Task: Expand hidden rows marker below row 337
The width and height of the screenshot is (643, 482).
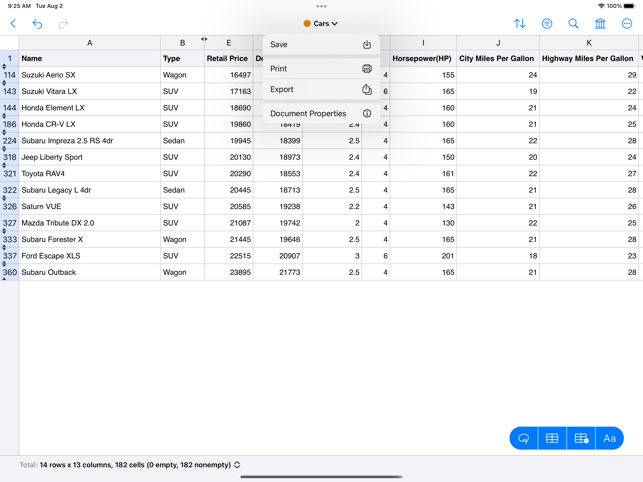Action: coord(4,264)
